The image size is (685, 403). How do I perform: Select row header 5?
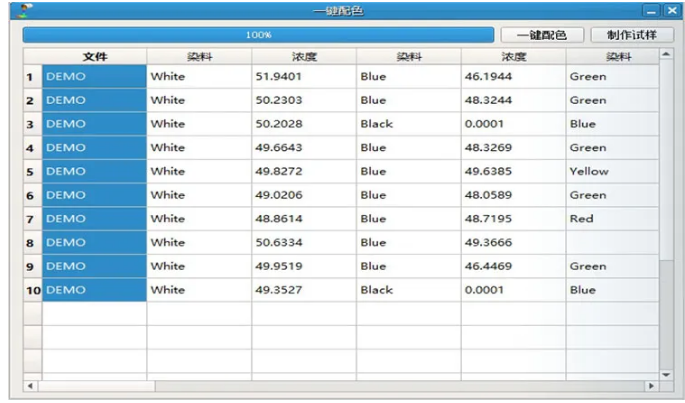pos(33,171)
